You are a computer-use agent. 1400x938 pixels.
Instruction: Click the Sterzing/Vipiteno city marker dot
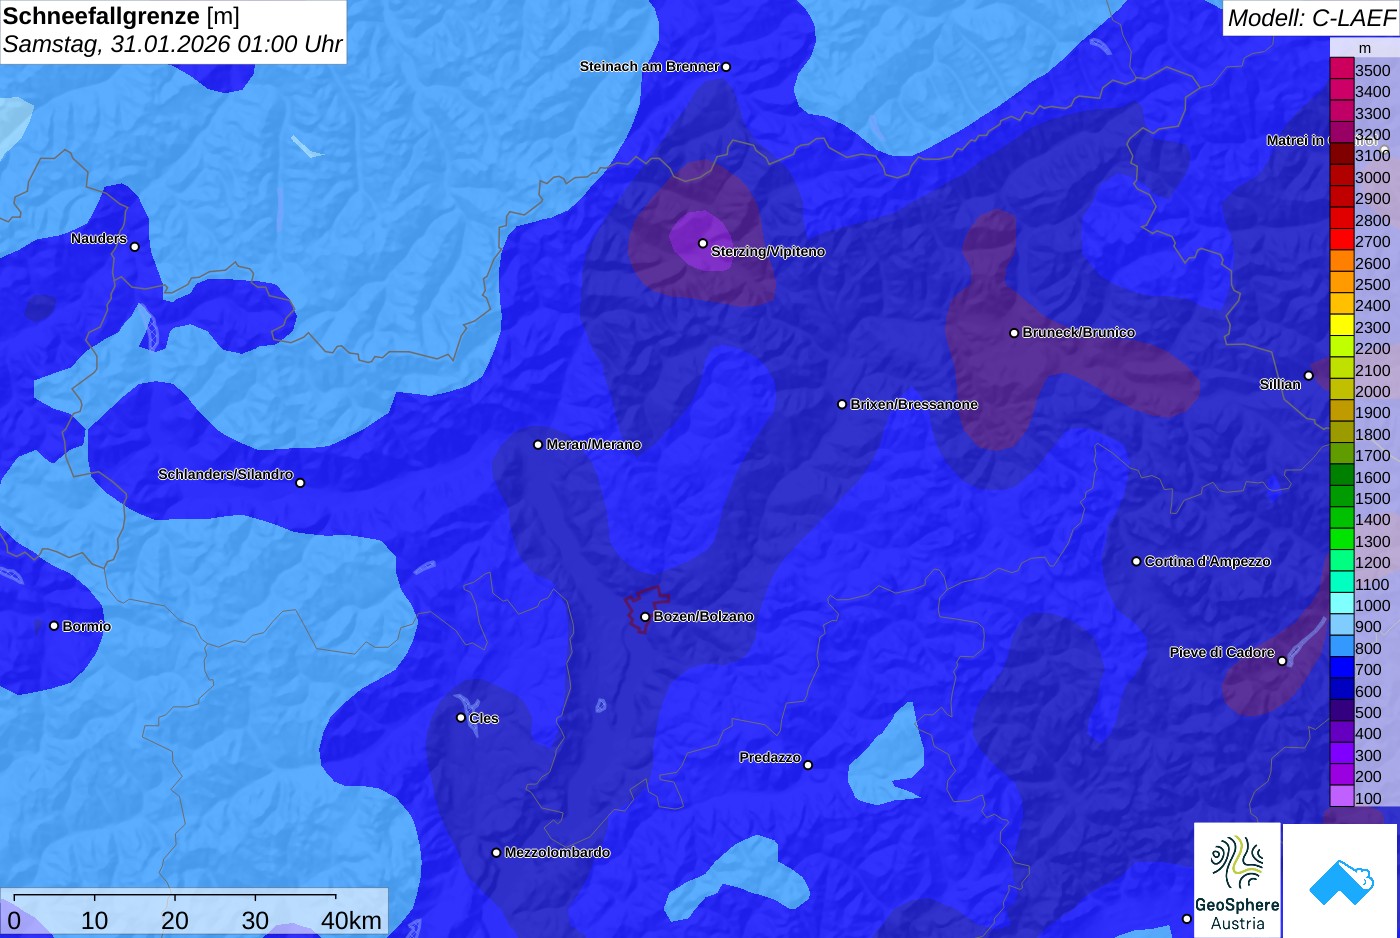(x=703, y=243)
